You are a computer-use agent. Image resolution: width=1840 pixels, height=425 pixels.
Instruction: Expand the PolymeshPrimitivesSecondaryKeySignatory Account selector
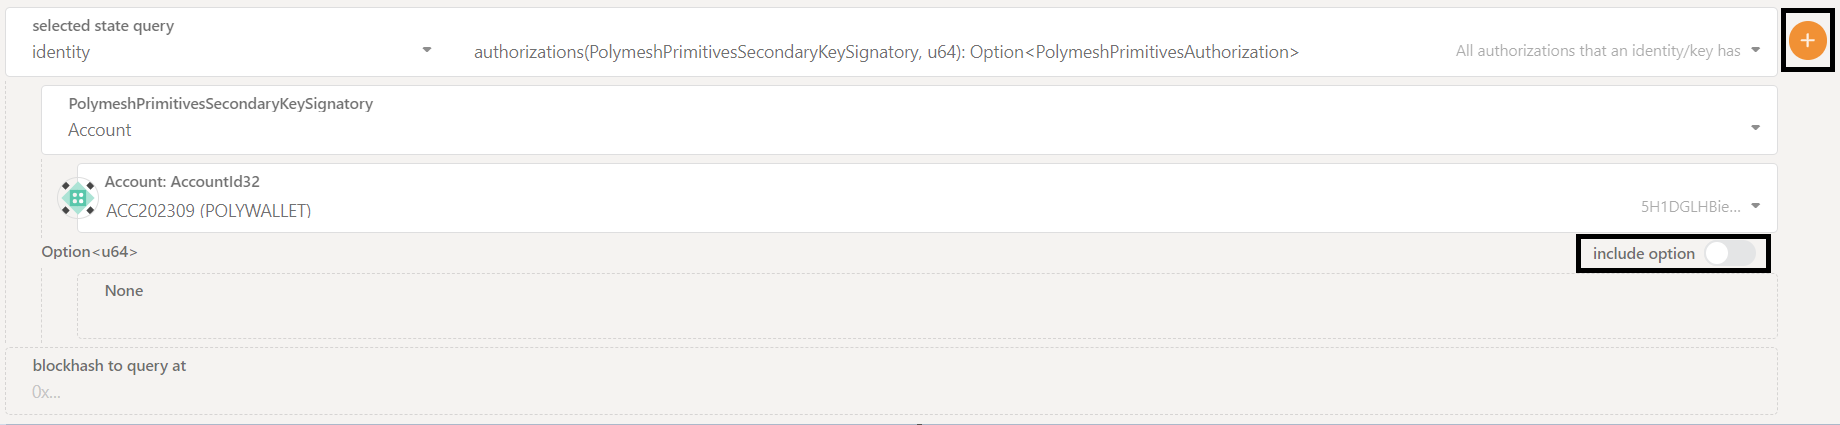pyautogui.click(x=909, y=120)
